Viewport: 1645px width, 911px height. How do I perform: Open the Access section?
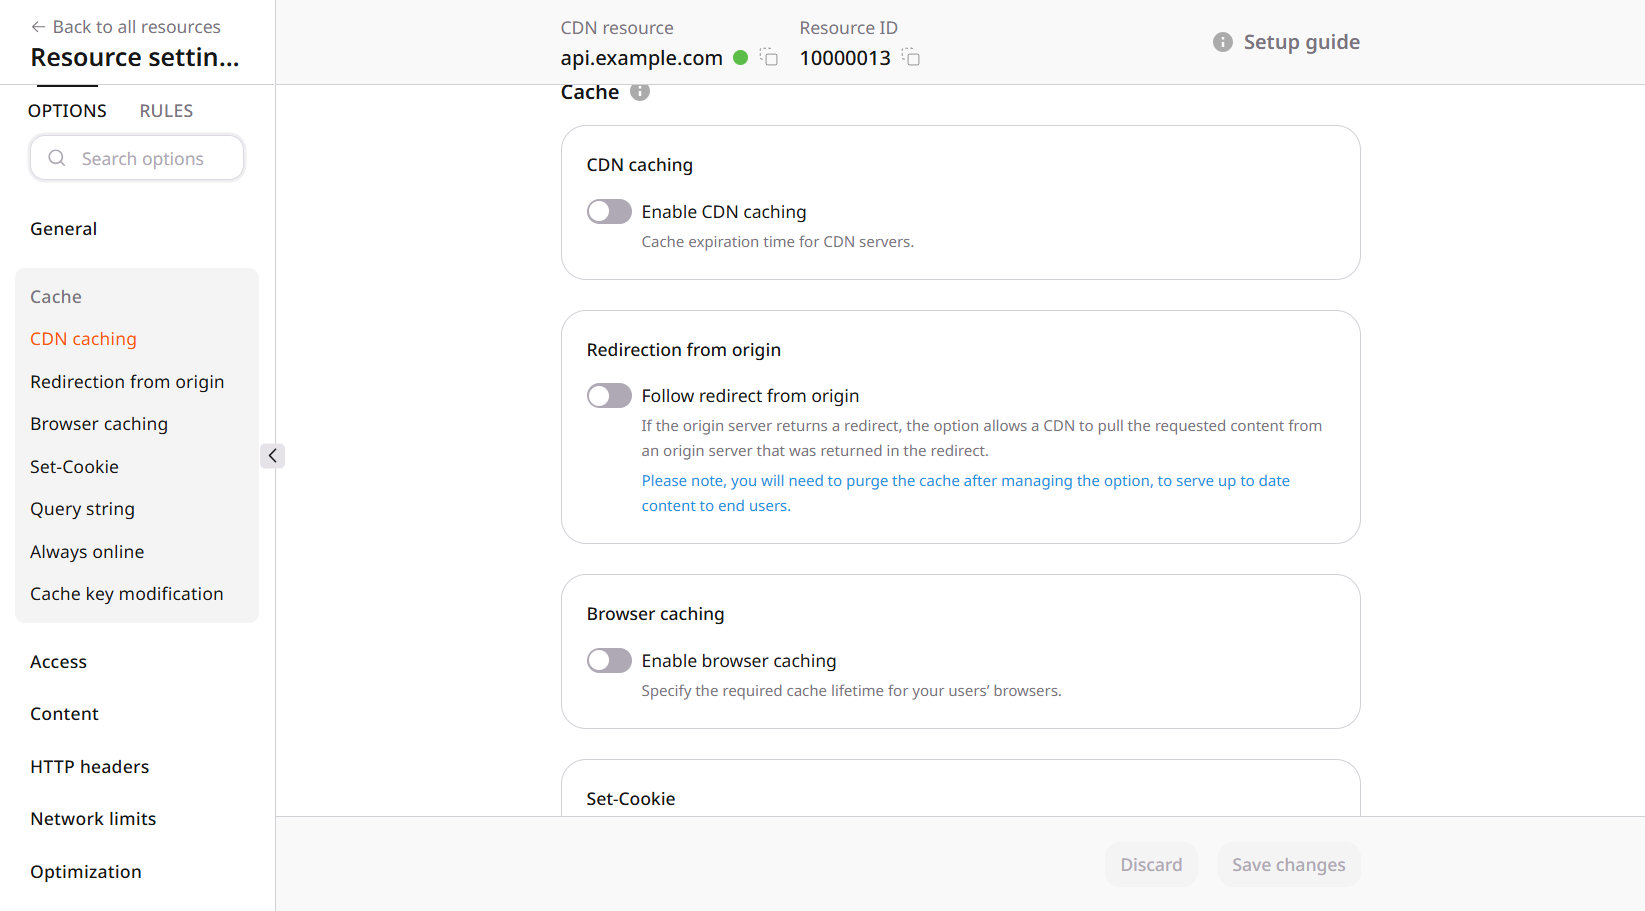click(x=58, y=662)
